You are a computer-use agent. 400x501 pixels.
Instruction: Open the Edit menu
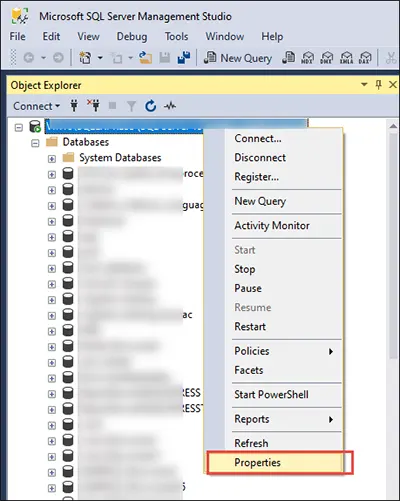51,36
